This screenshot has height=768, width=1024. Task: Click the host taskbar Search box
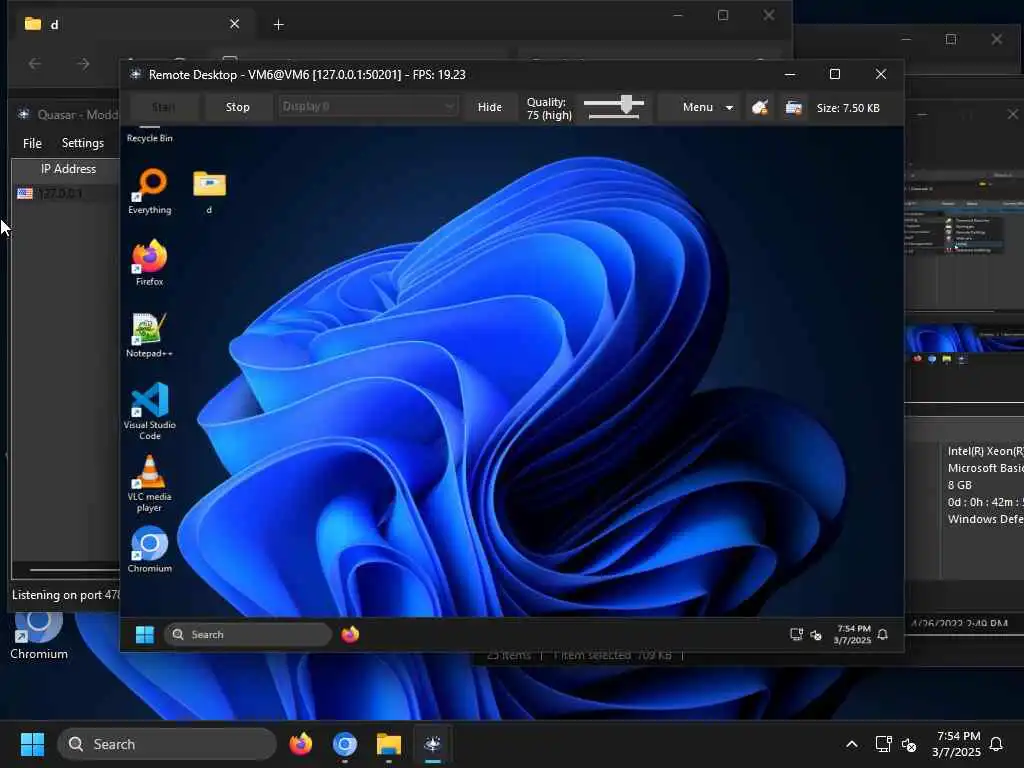(x=167, y=744)
